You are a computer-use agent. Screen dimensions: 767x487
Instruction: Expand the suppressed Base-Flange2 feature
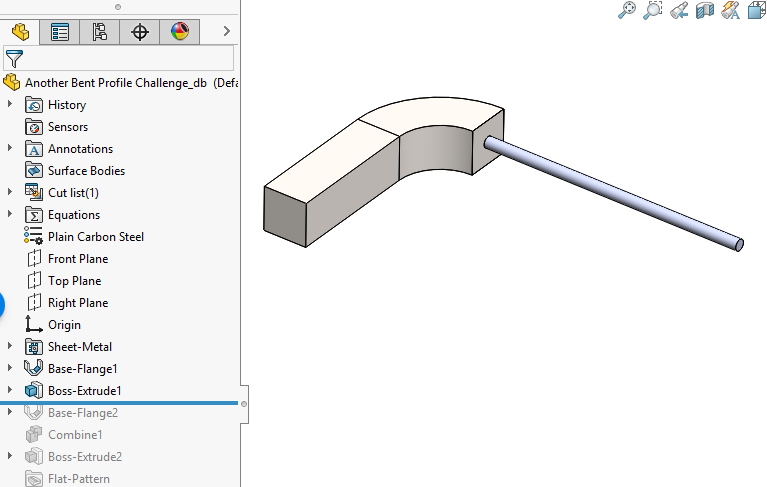(x=9, y=412)
